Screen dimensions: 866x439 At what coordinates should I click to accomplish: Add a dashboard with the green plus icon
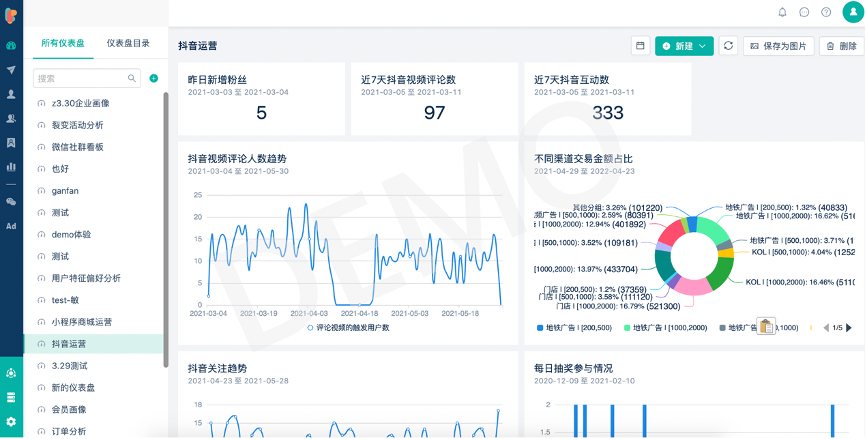[x=154, y=78]
